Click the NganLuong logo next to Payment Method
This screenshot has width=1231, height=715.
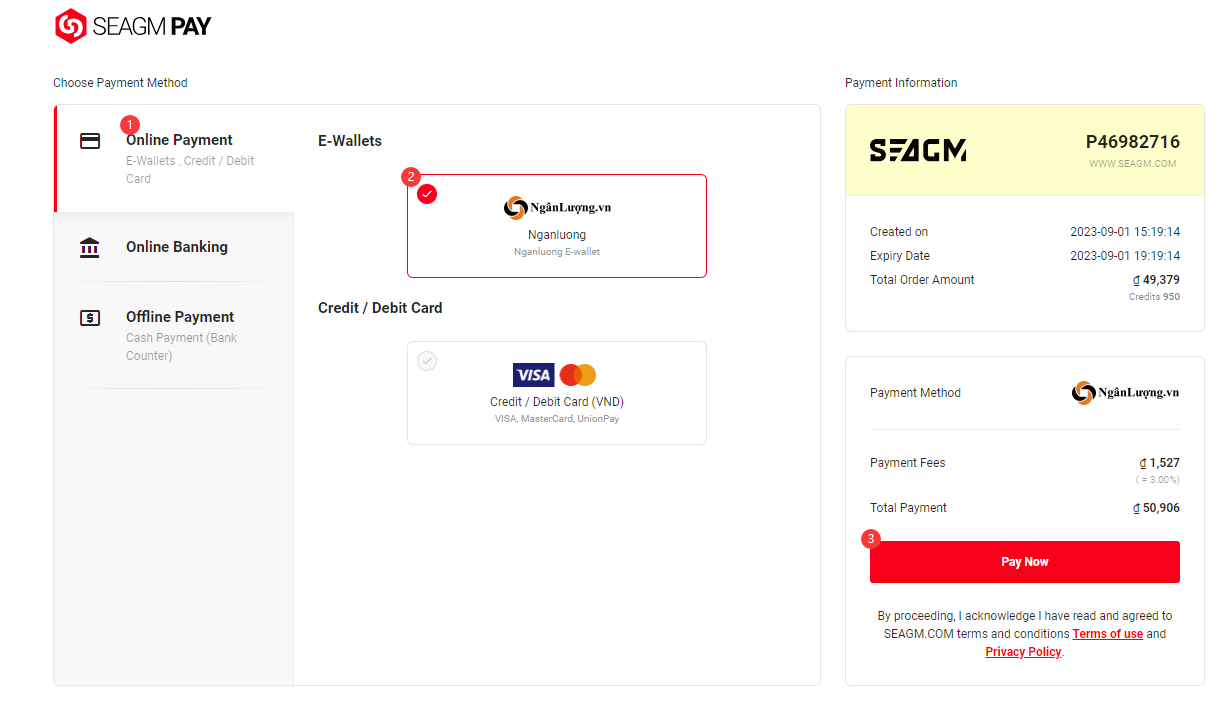[x=1125, y=393]
